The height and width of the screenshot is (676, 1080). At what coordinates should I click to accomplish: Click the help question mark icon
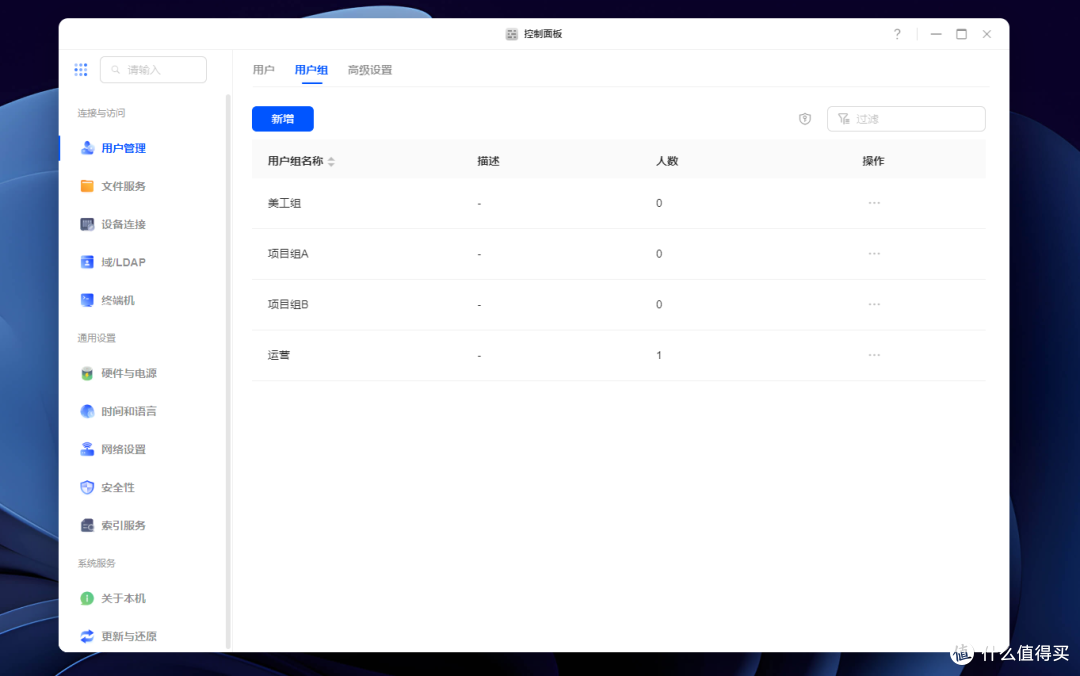point(897,34)
